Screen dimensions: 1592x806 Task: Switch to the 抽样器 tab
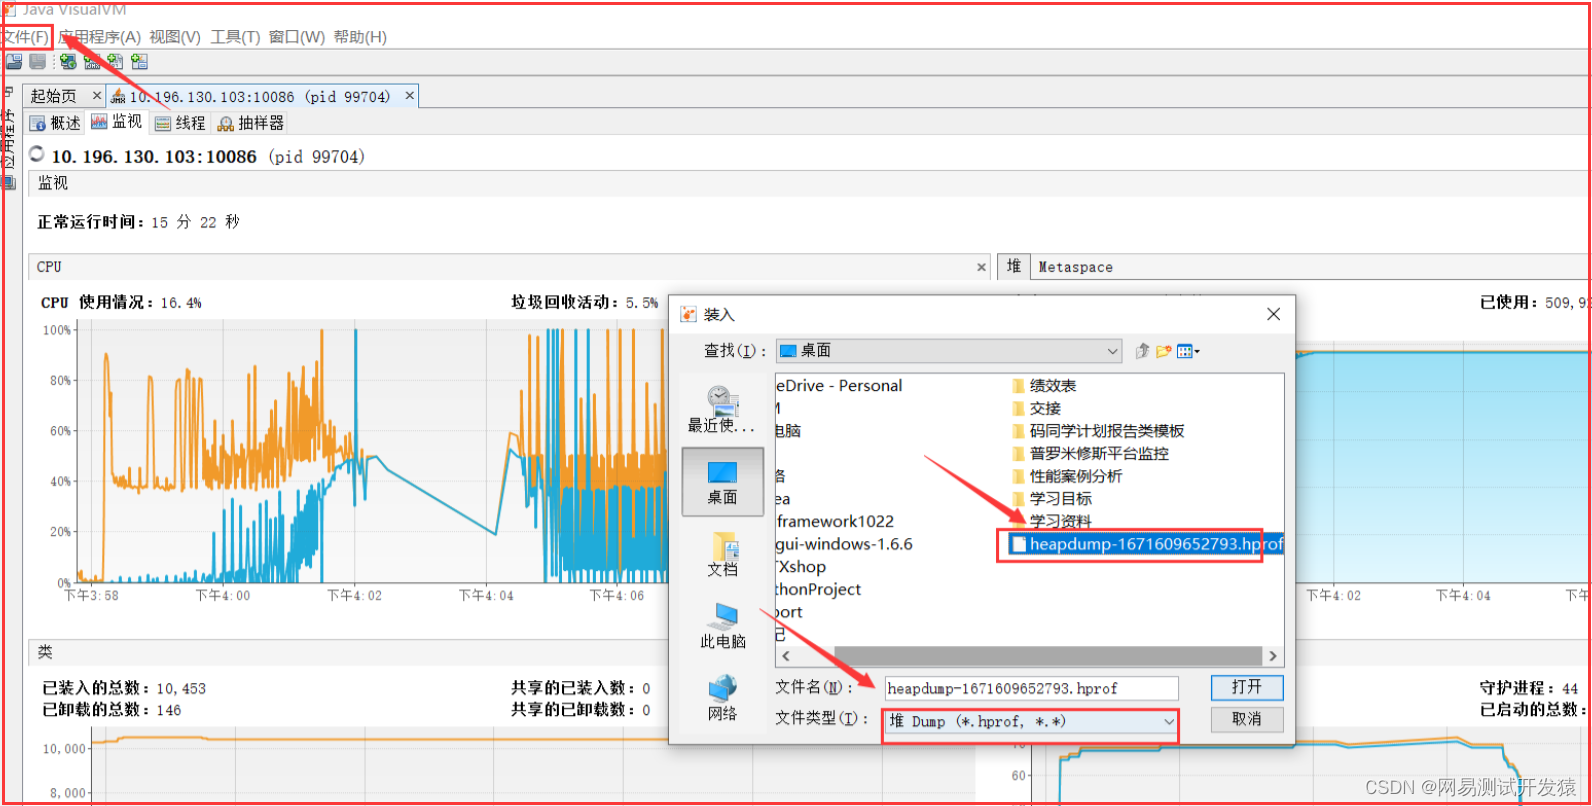(251, 123)
